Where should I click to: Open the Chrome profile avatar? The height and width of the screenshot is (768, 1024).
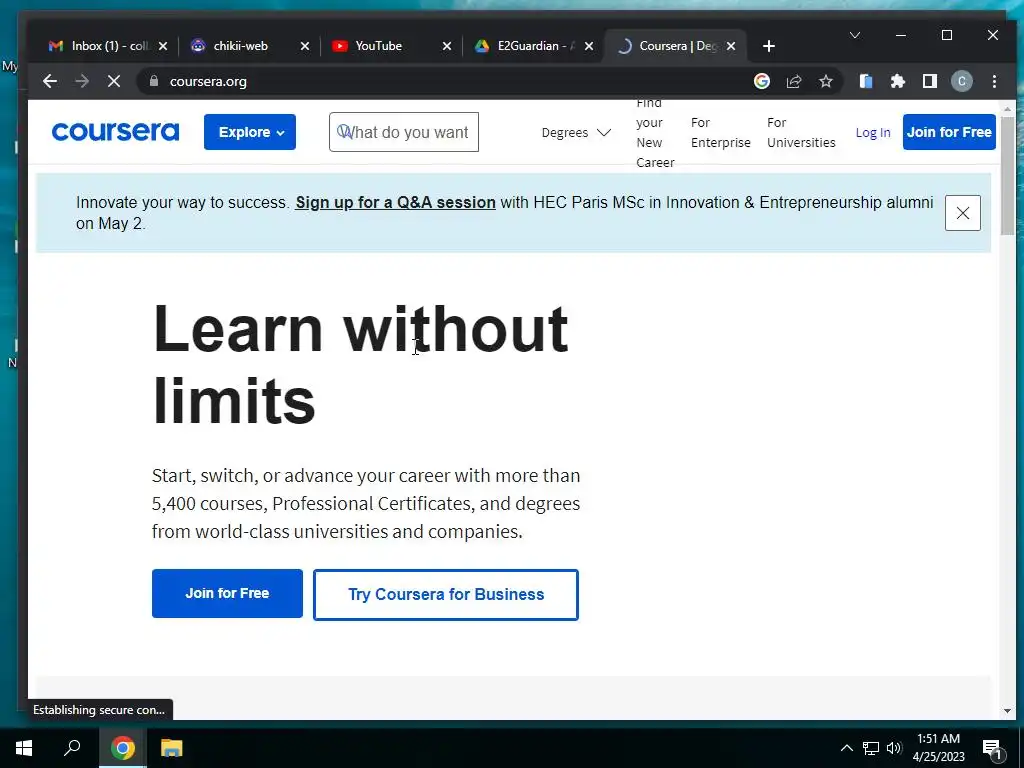(961, 81)
